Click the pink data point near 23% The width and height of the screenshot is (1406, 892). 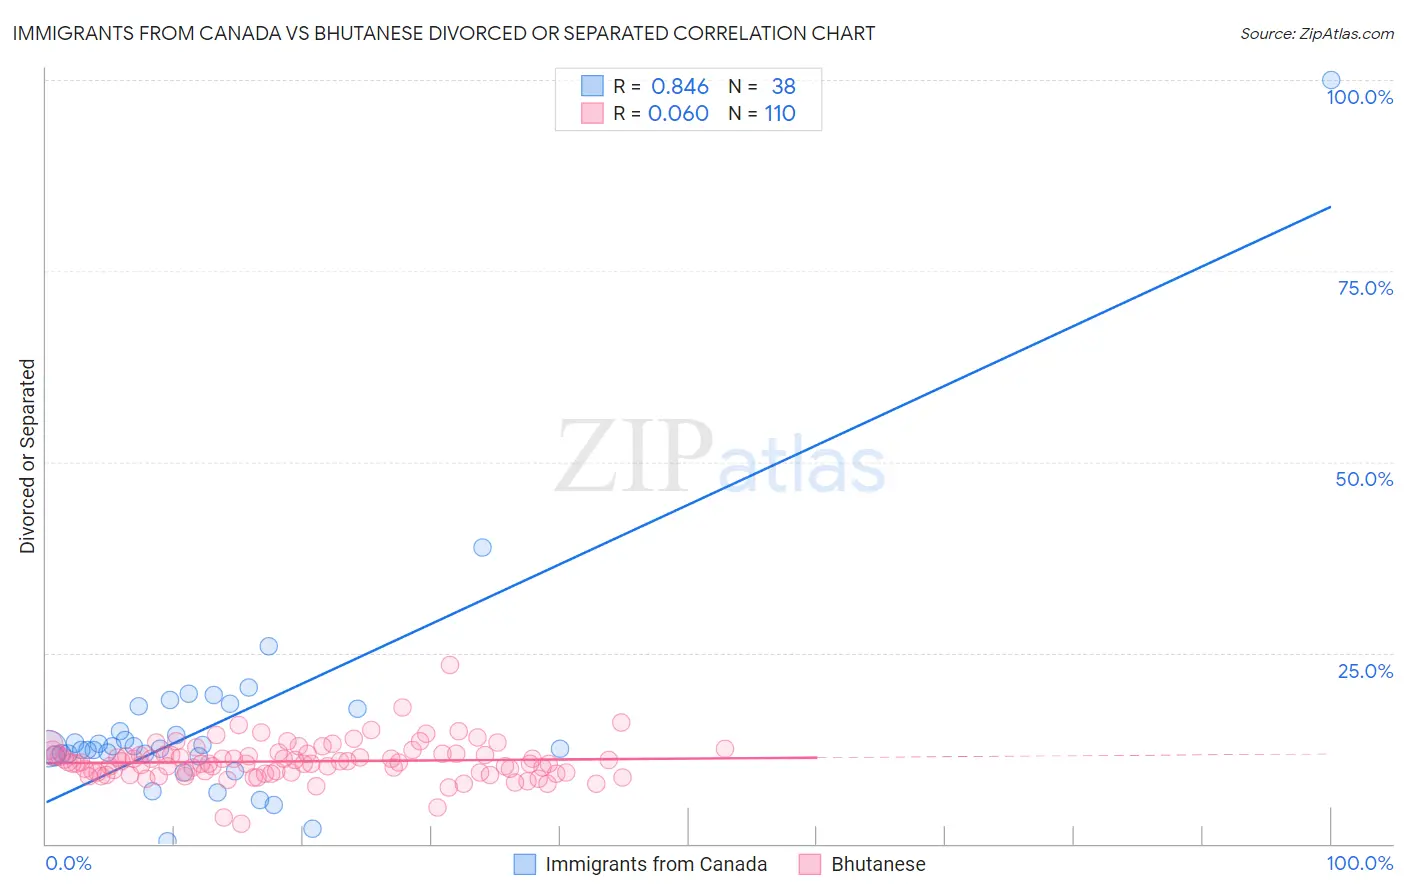450,665
